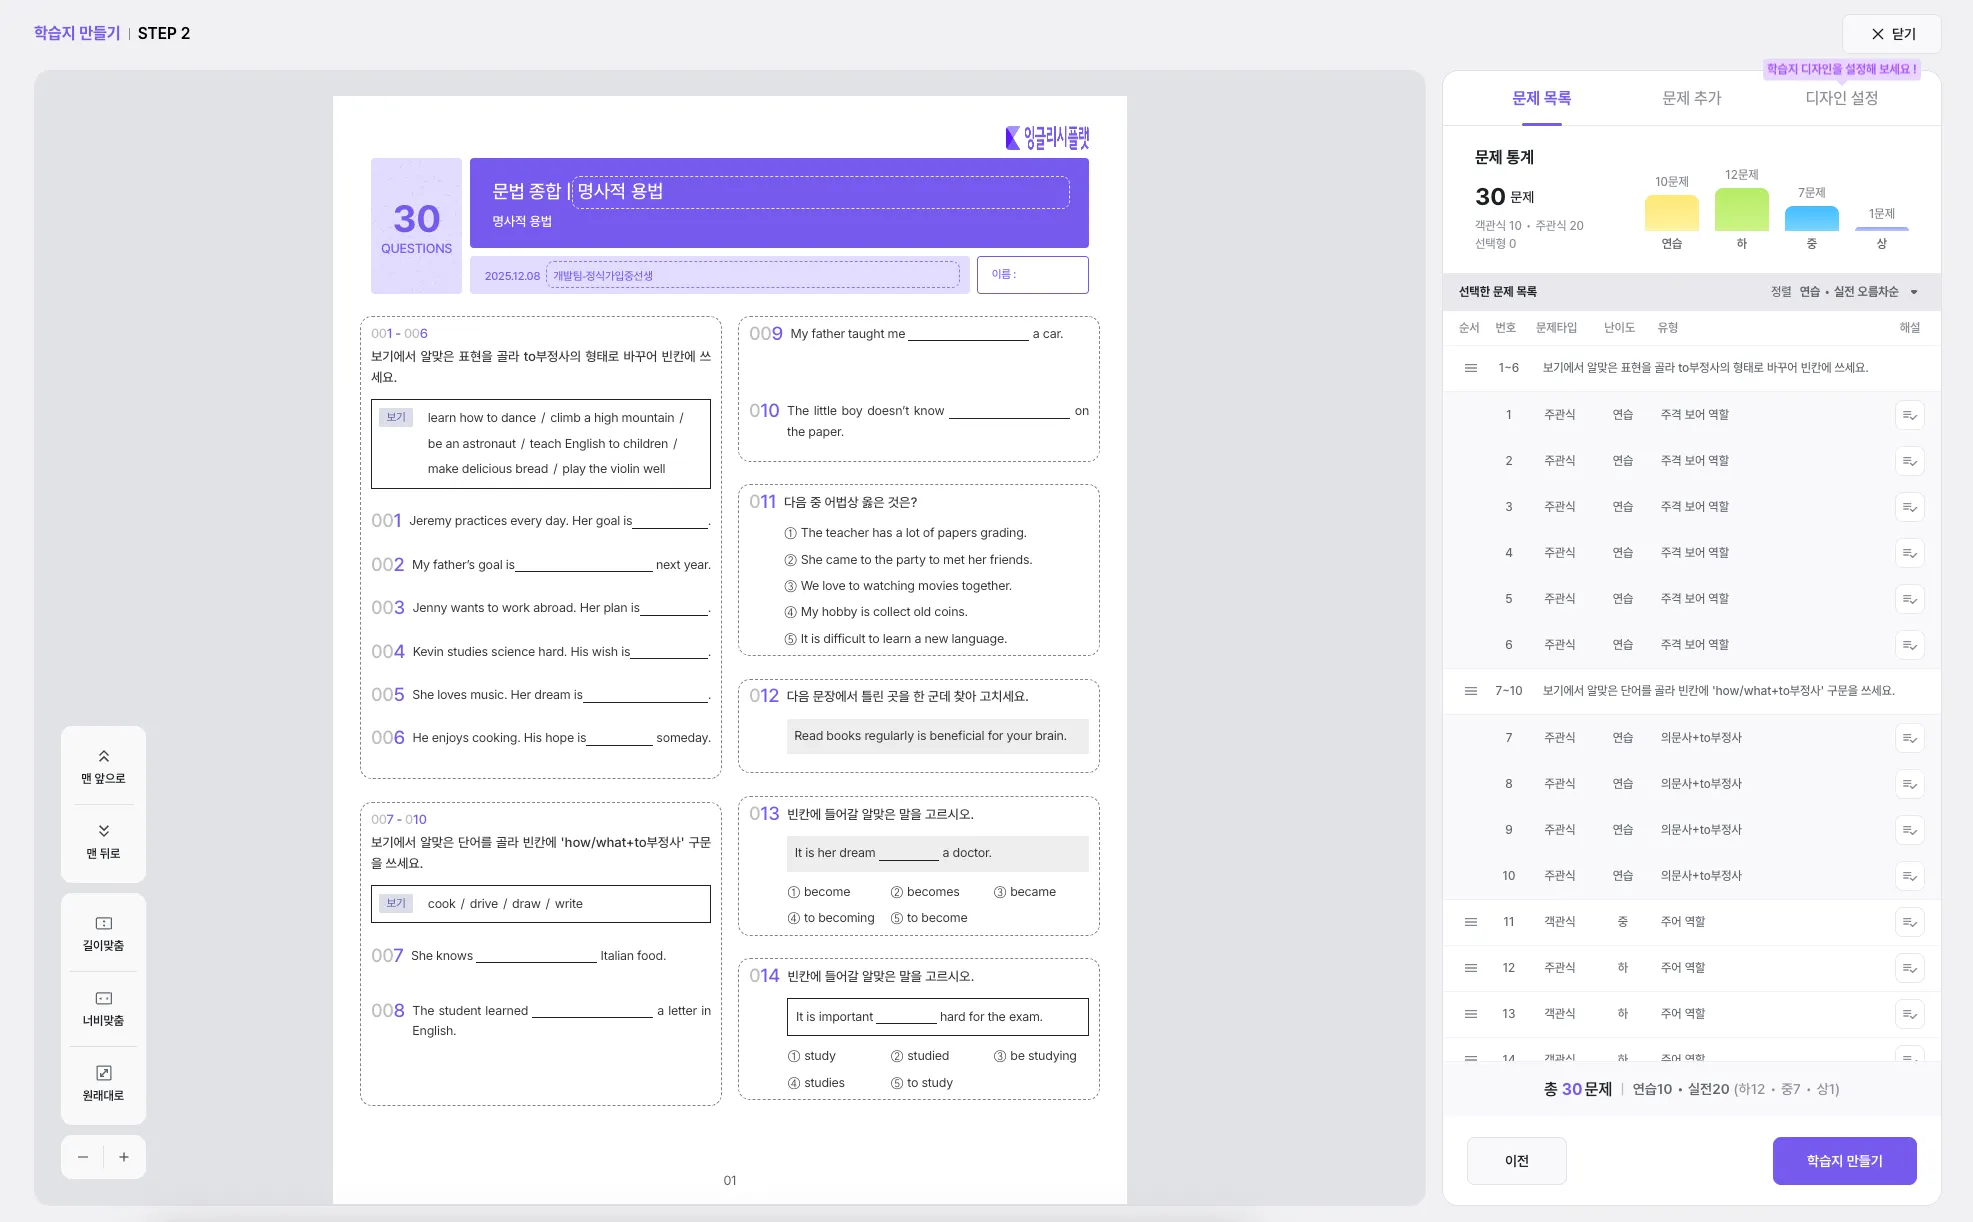Click the 맨 뒤로 double-down arrow icon
1973x1222 pixels.
(x=103, y=831)
